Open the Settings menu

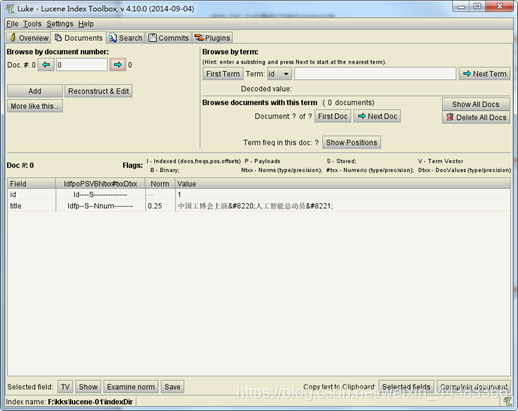[60, 24]
